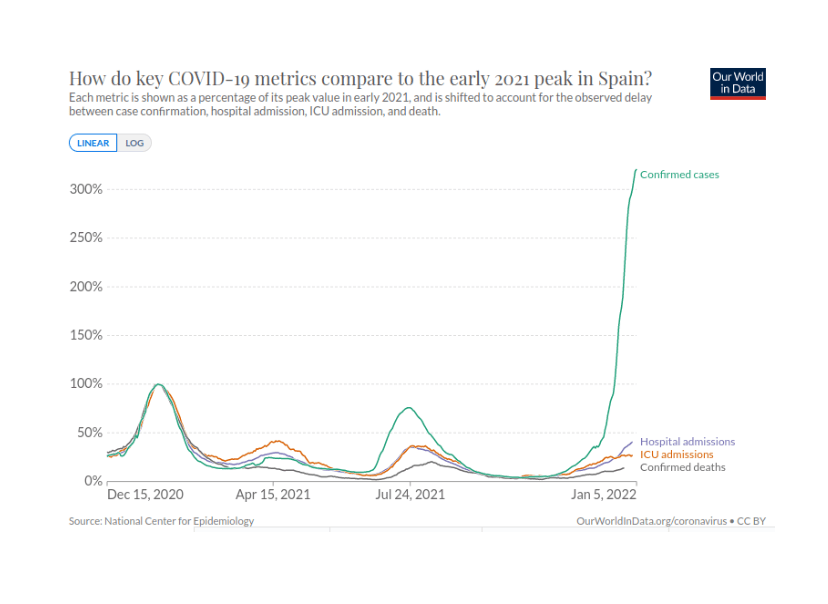828x604 pixels.
Task: Click the 100% y-axis label
Action: click(86, 384)
